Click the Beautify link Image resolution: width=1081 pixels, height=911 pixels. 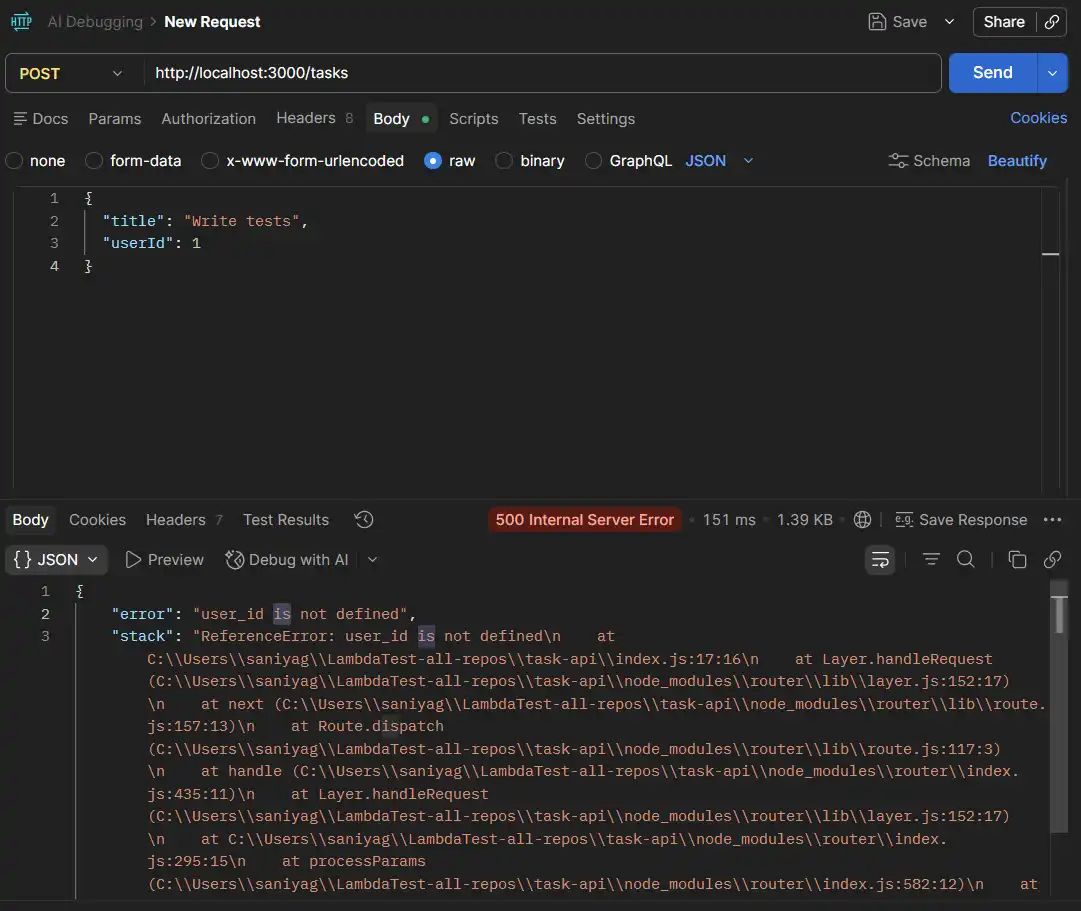(x=1017, y=161)
